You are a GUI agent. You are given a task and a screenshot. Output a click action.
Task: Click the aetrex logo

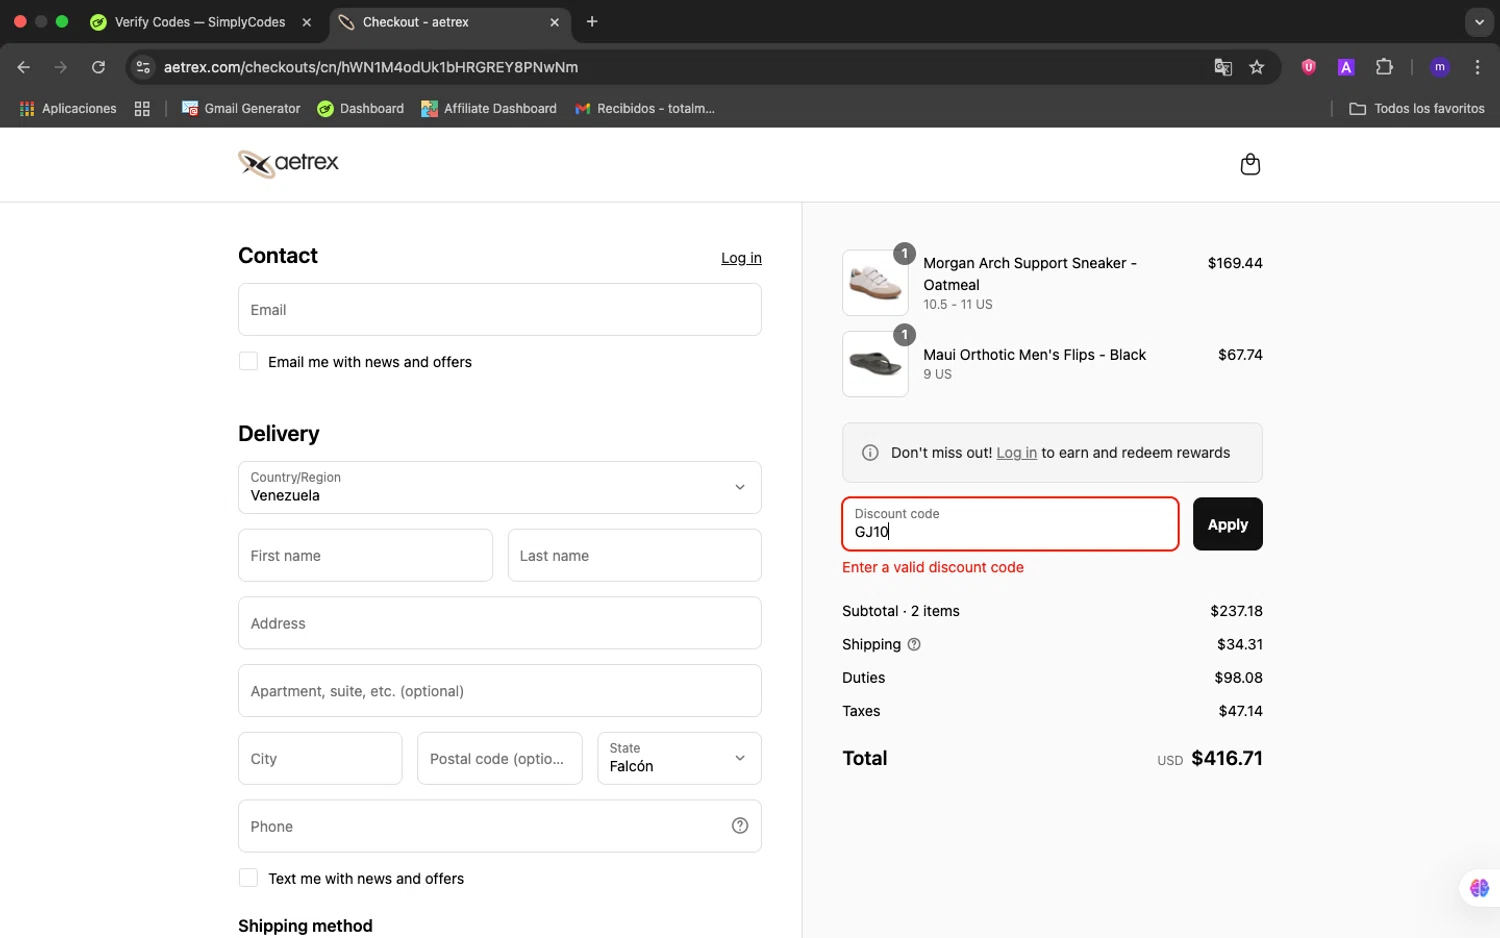pos(288,163)
